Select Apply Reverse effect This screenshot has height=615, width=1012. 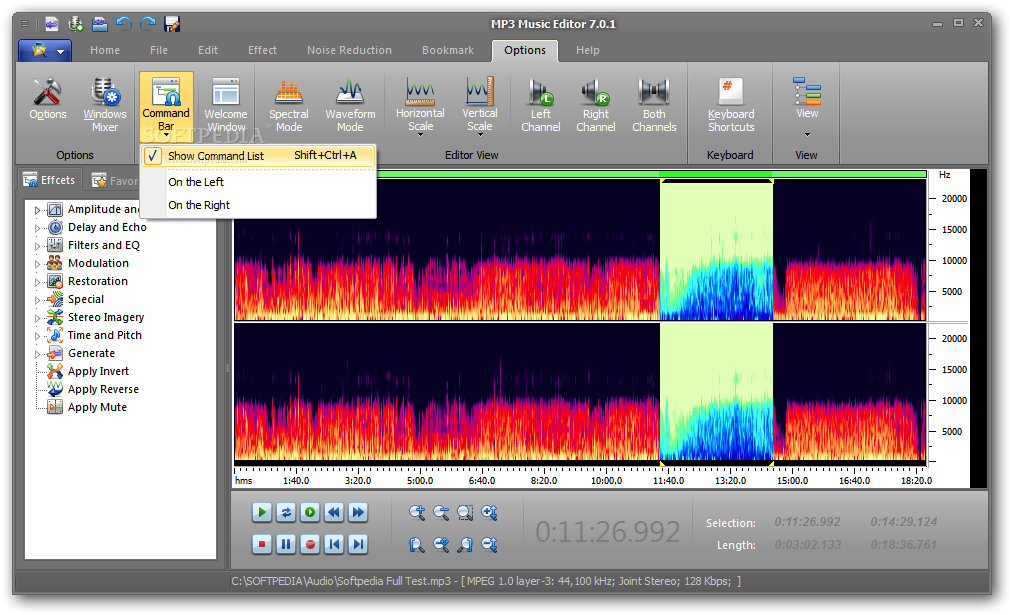click(103, 389)
